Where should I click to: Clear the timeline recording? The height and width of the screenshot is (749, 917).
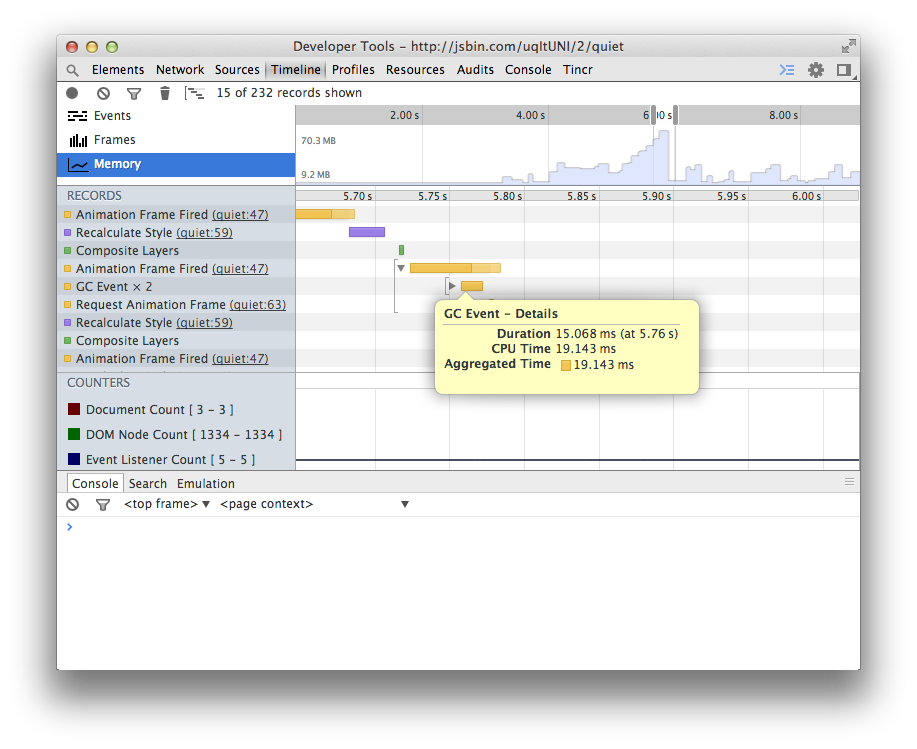point(104,93)
